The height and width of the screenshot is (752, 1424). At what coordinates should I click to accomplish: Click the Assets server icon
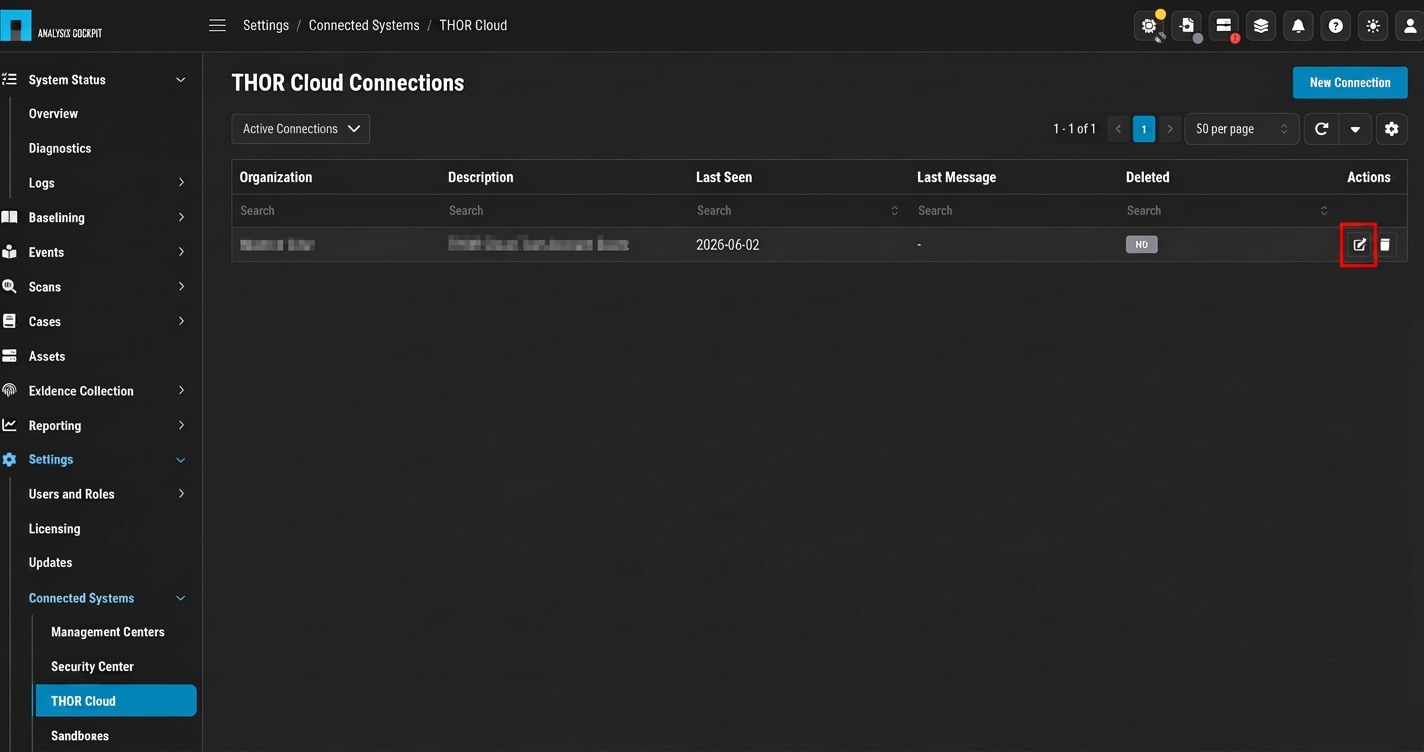pyautogui.click(x=9, y=356)
